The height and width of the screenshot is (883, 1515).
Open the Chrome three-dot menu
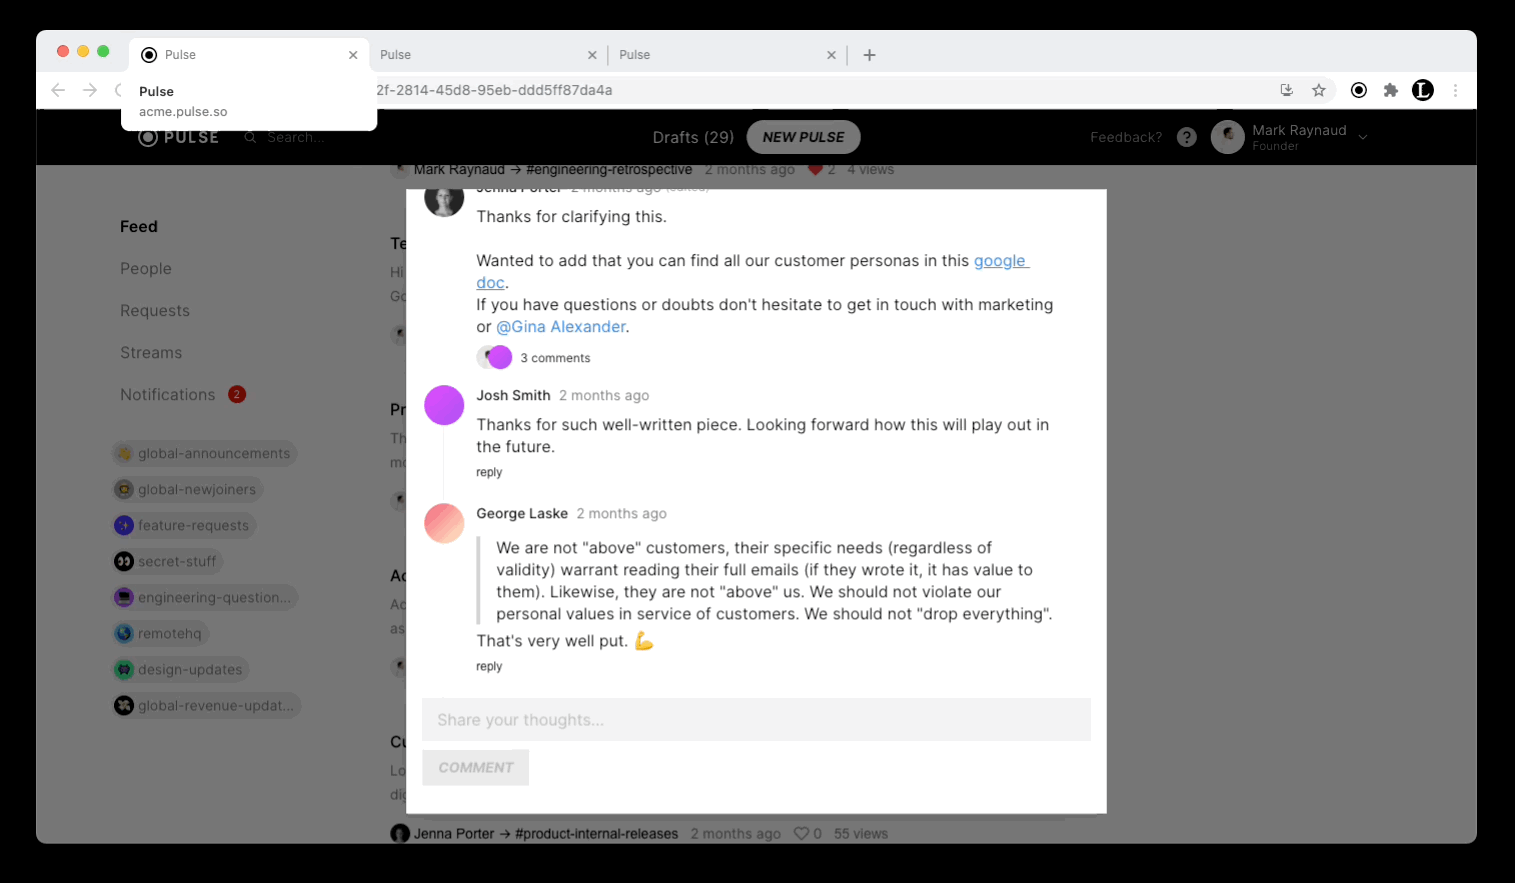pos(1455,90)
